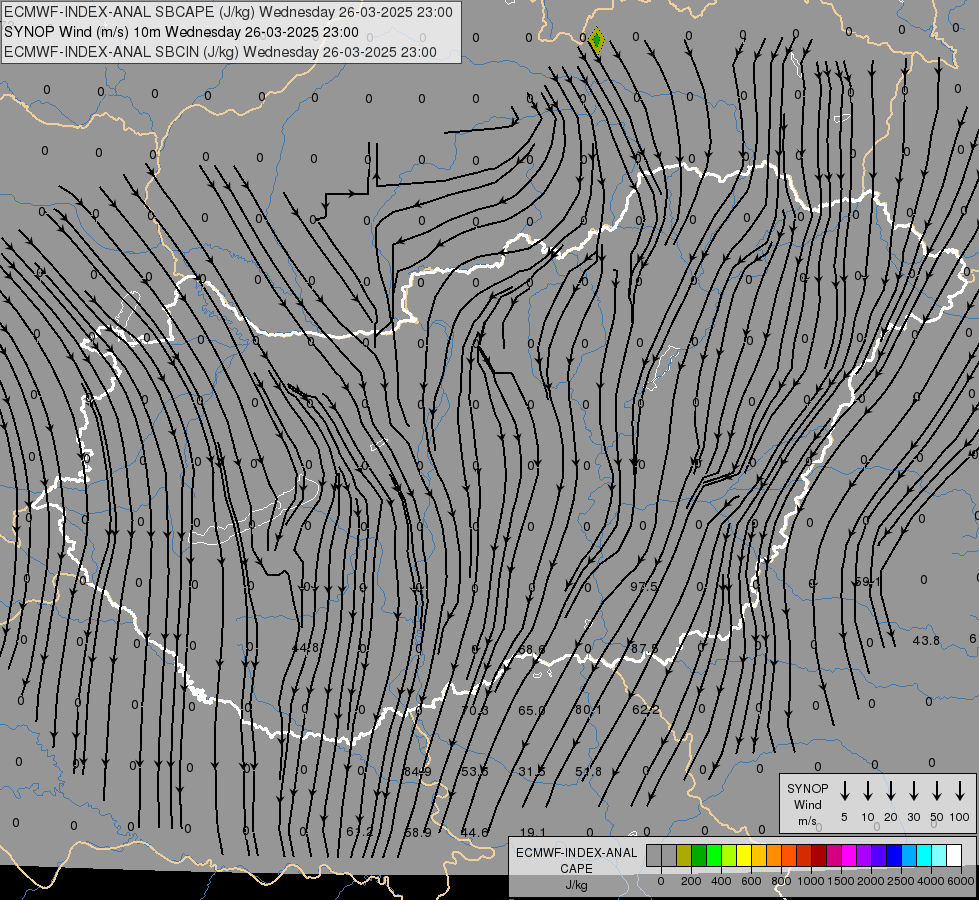
Task: Click the 30 m/s wind arrow in legend
Action: click(913, 791)
